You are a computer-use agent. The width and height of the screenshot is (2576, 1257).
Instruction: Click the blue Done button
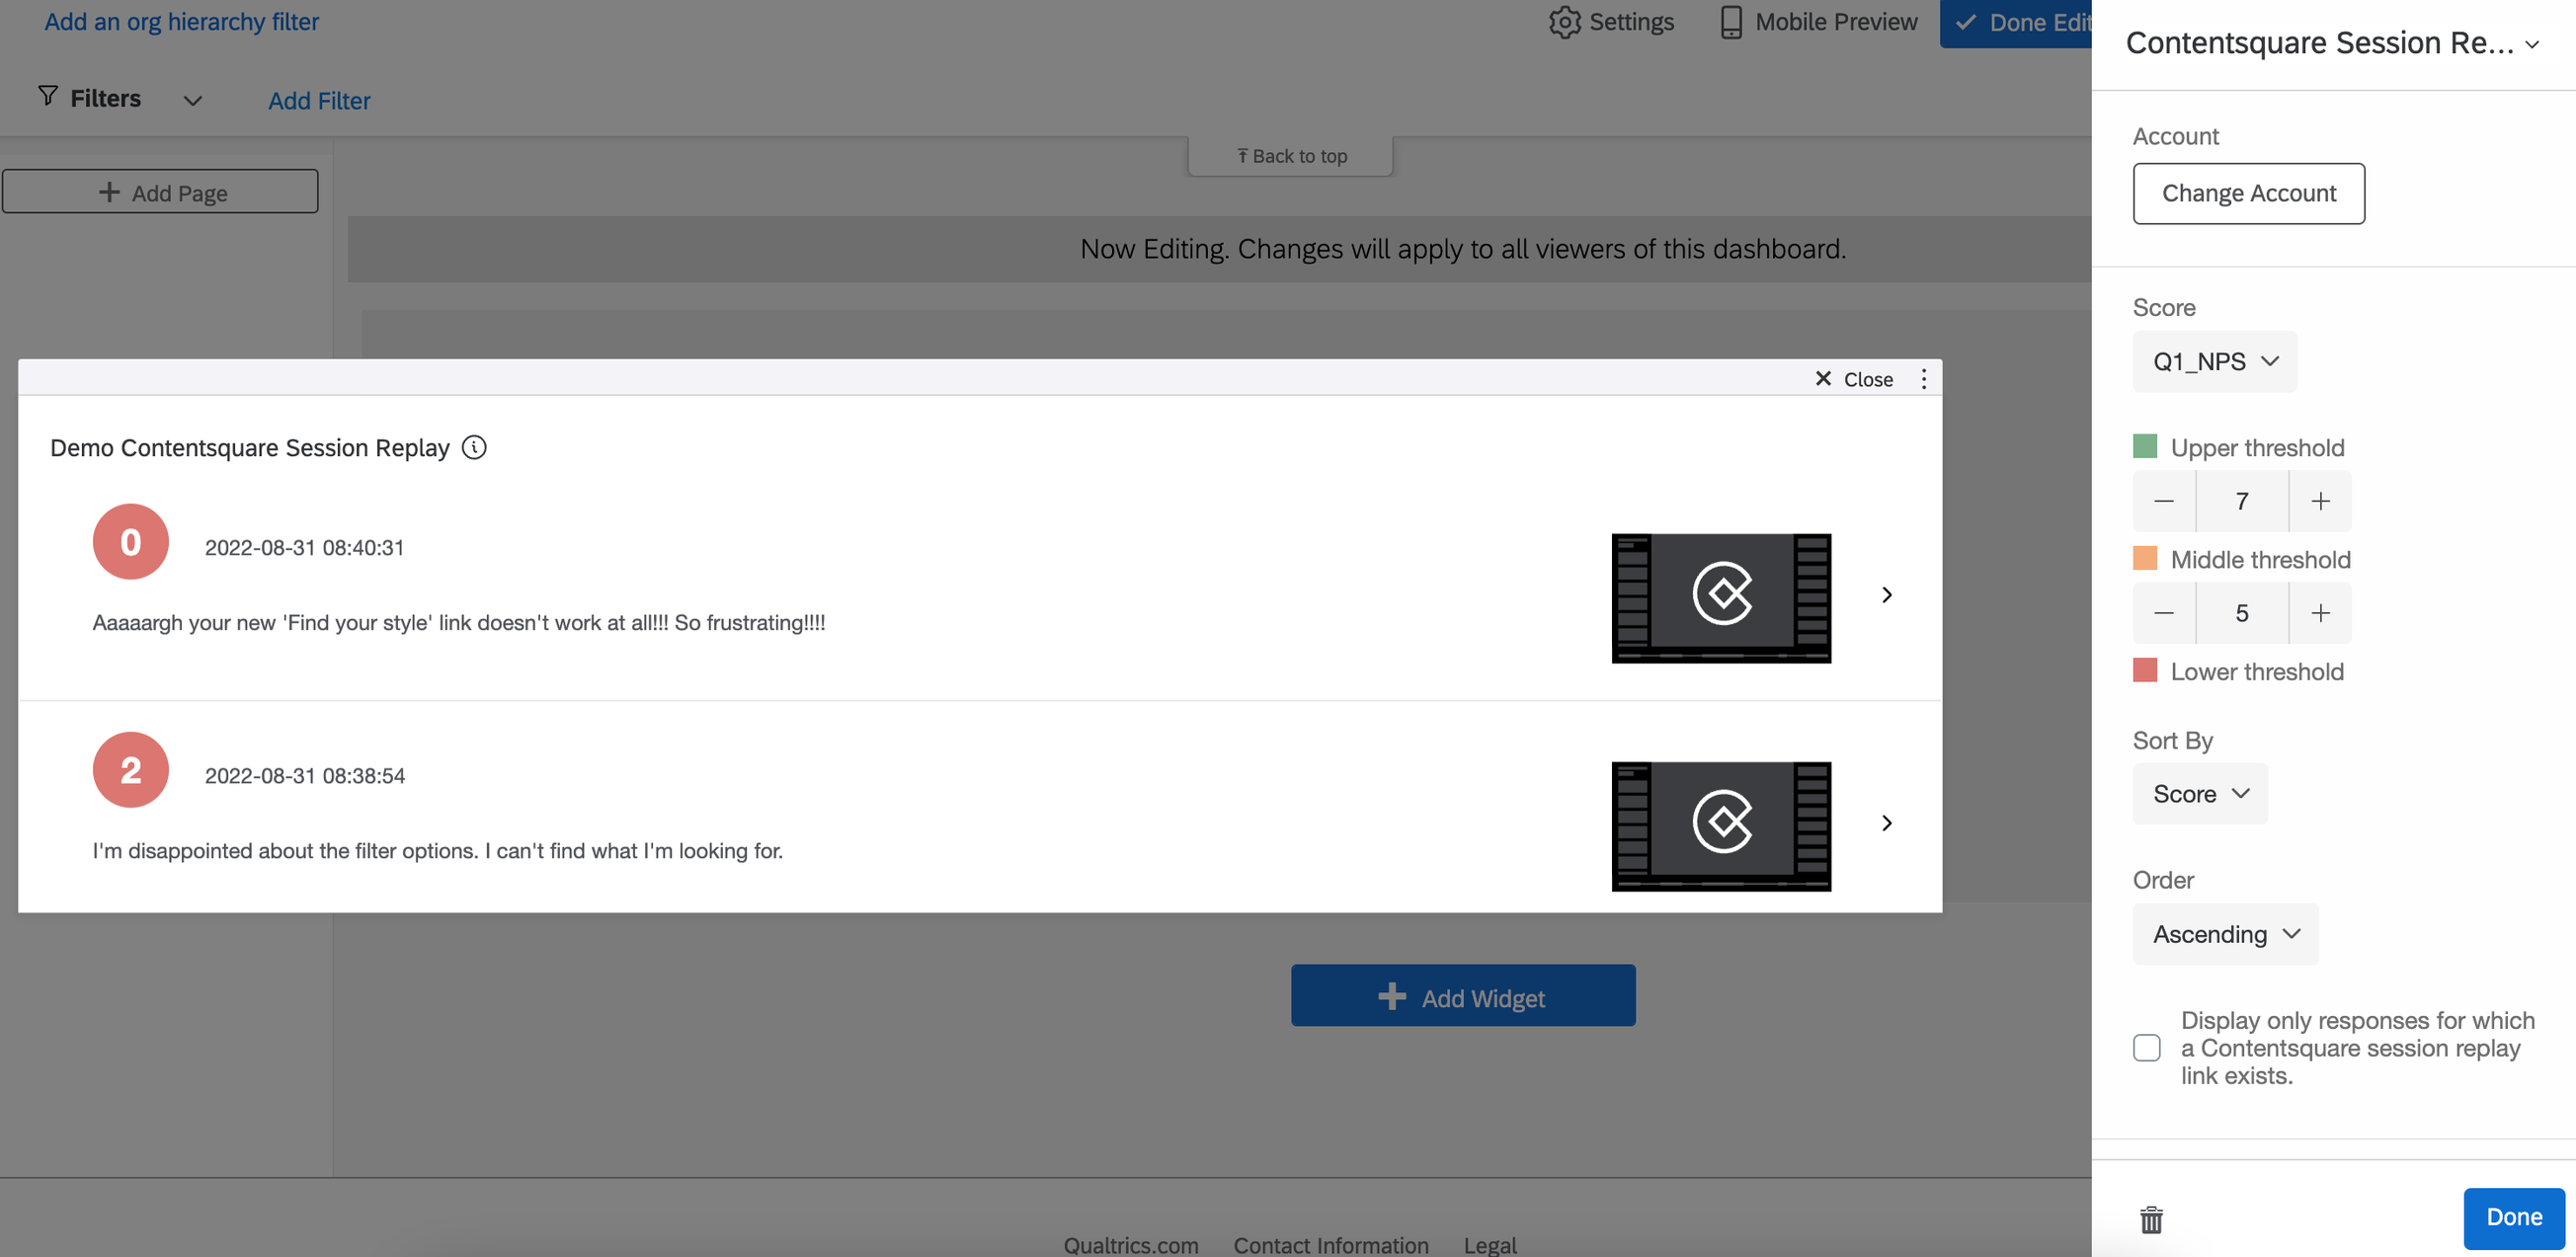2514,1217
